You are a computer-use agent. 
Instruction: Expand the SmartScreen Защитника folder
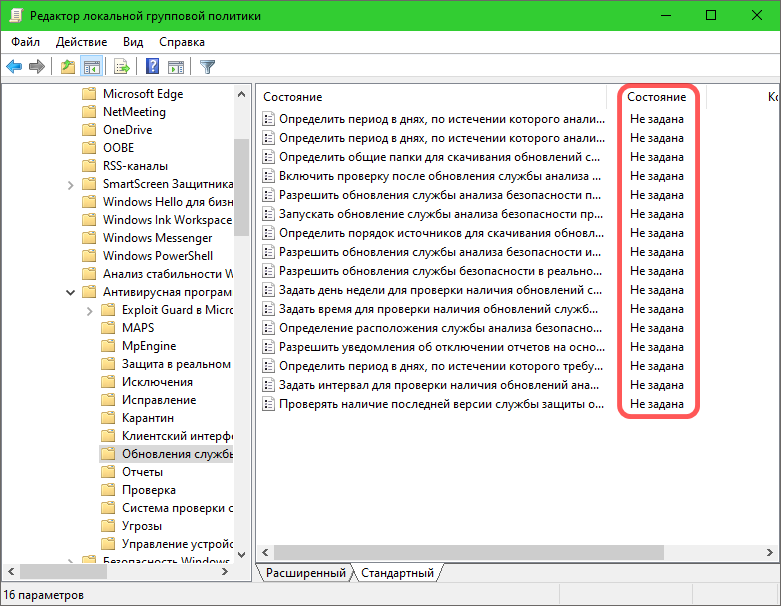tap(70, 184)
